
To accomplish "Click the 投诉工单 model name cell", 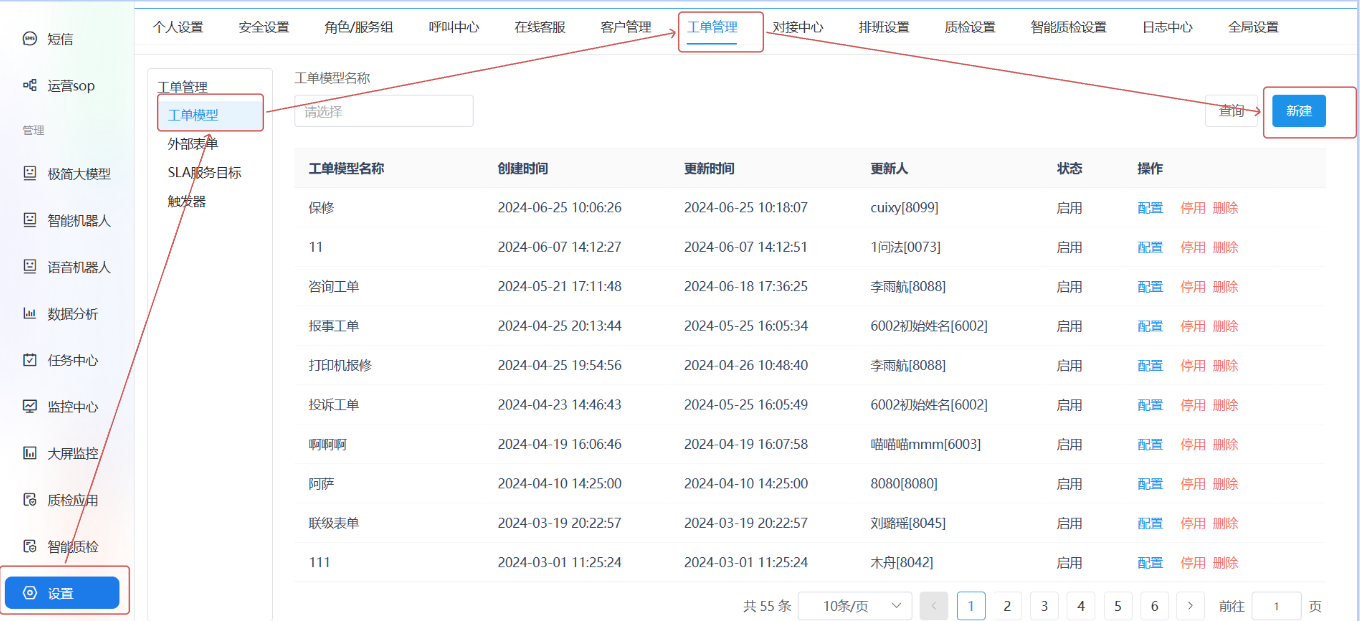I will tap(334, 405).
